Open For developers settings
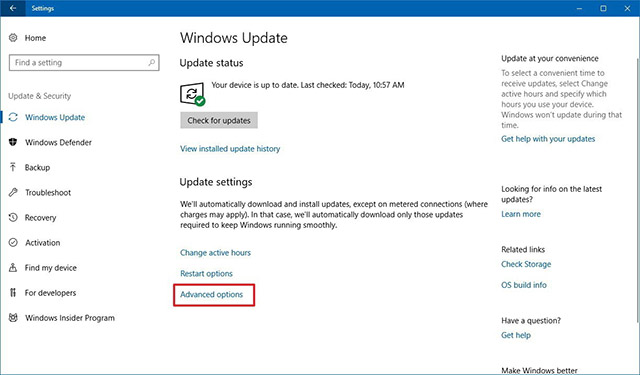This screenshot has width=640, height=375. [50, 293]
